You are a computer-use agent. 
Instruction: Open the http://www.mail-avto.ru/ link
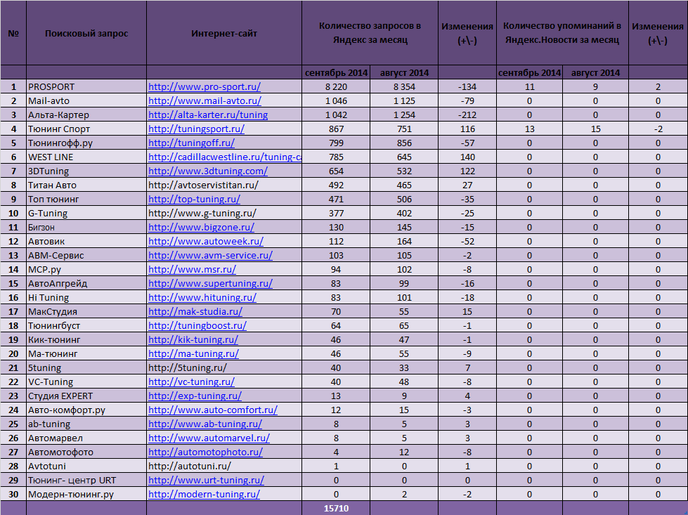(204, 101)
